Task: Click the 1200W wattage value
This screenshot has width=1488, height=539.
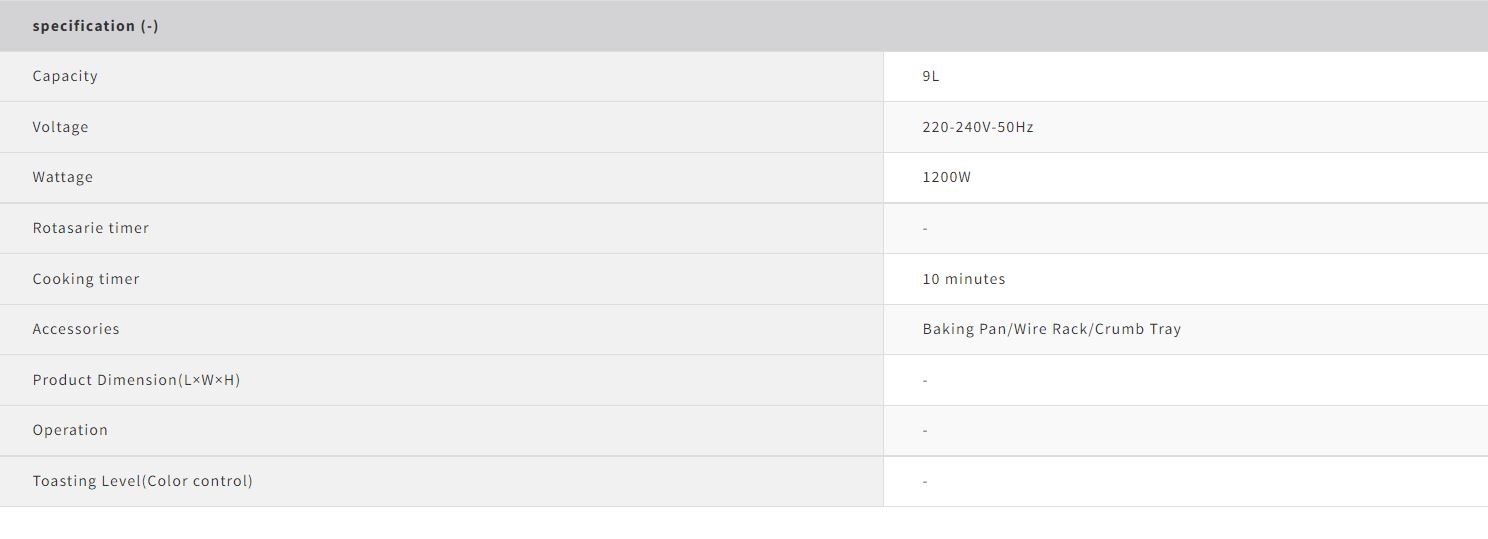Action: coord(946,177)
